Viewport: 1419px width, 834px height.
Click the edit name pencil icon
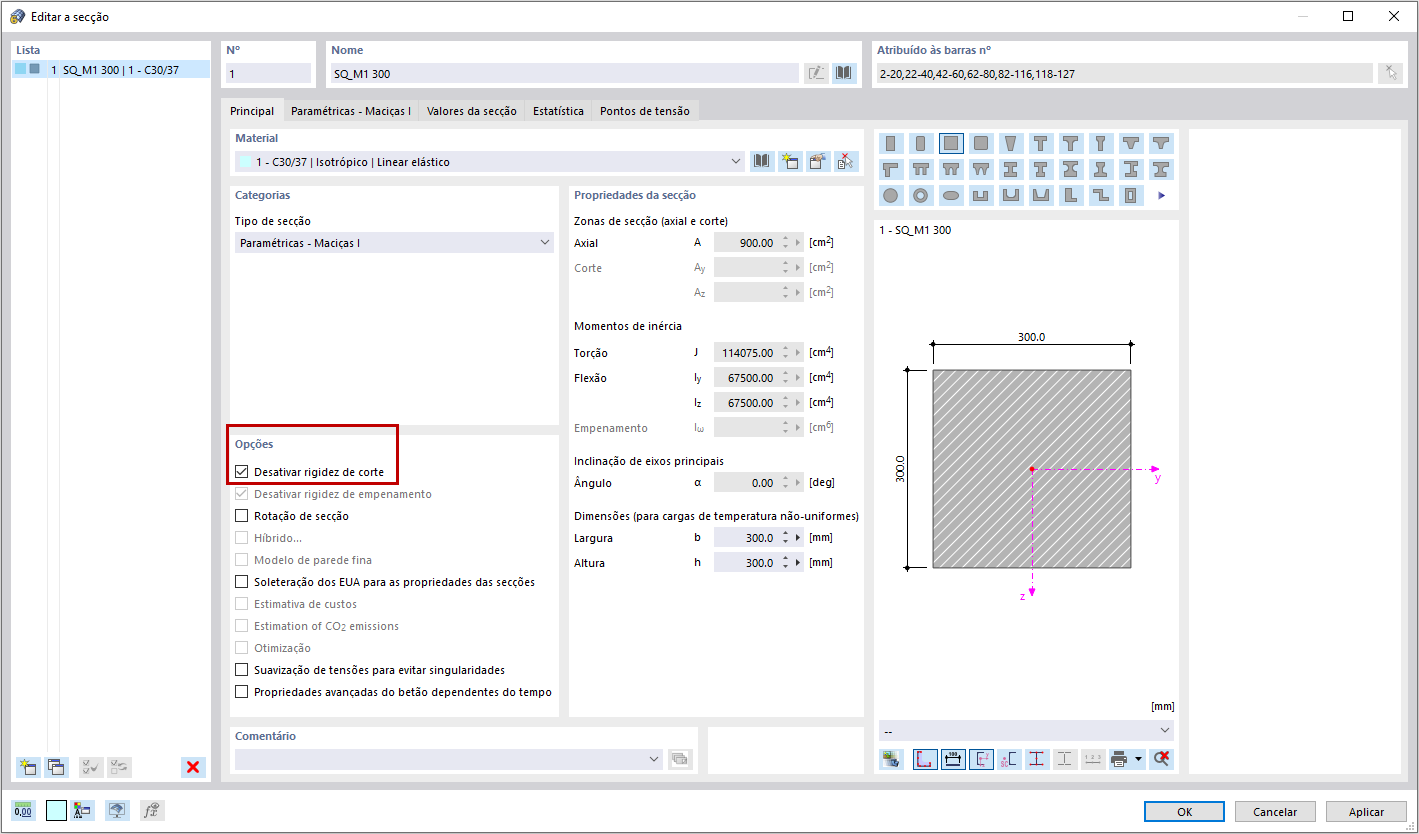pyautogui.click(x=816, y=73)
